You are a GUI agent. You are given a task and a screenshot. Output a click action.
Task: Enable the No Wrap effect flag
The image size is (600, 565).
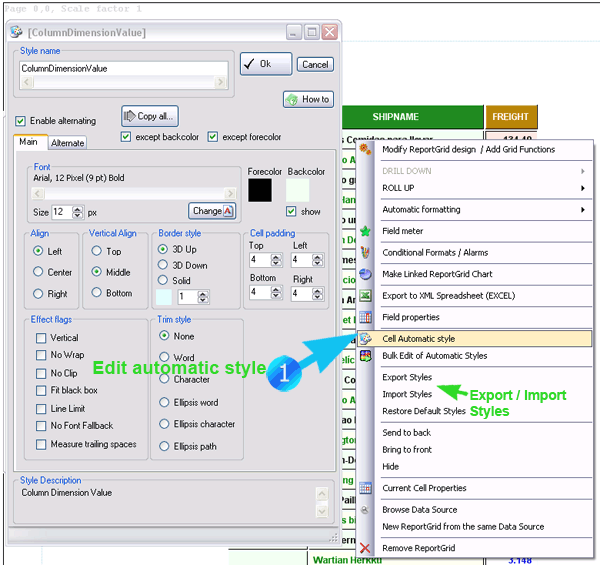coord(41,355)
